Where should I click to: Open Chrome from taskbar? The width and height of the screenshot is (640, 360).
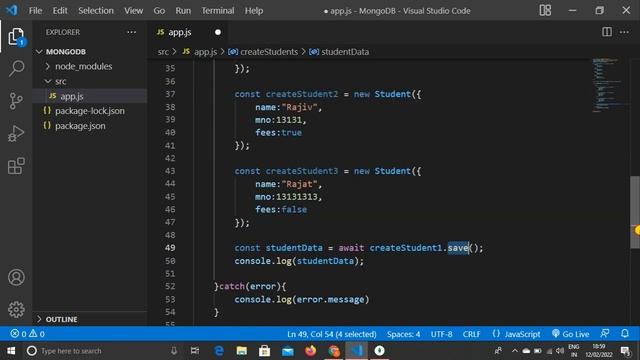coord(334,351)
